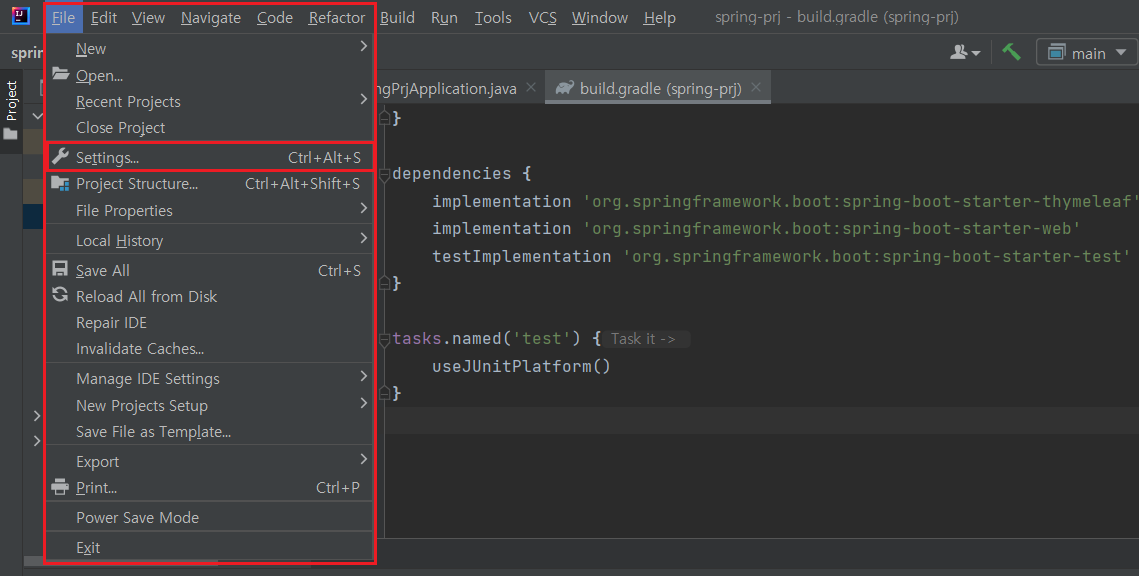Click the Reload All from Disk arrows icon

(x=60, y=295)
